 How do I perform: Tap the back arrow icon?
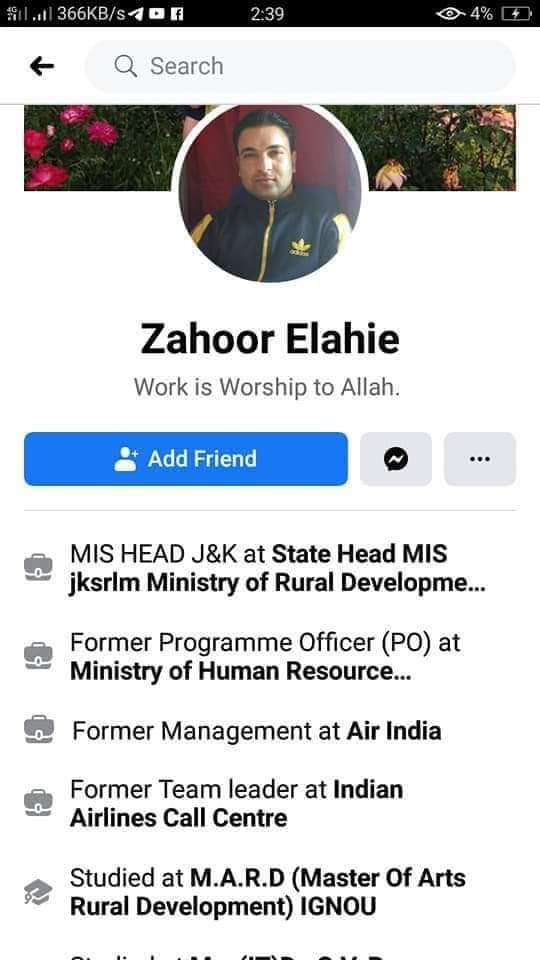42,66
